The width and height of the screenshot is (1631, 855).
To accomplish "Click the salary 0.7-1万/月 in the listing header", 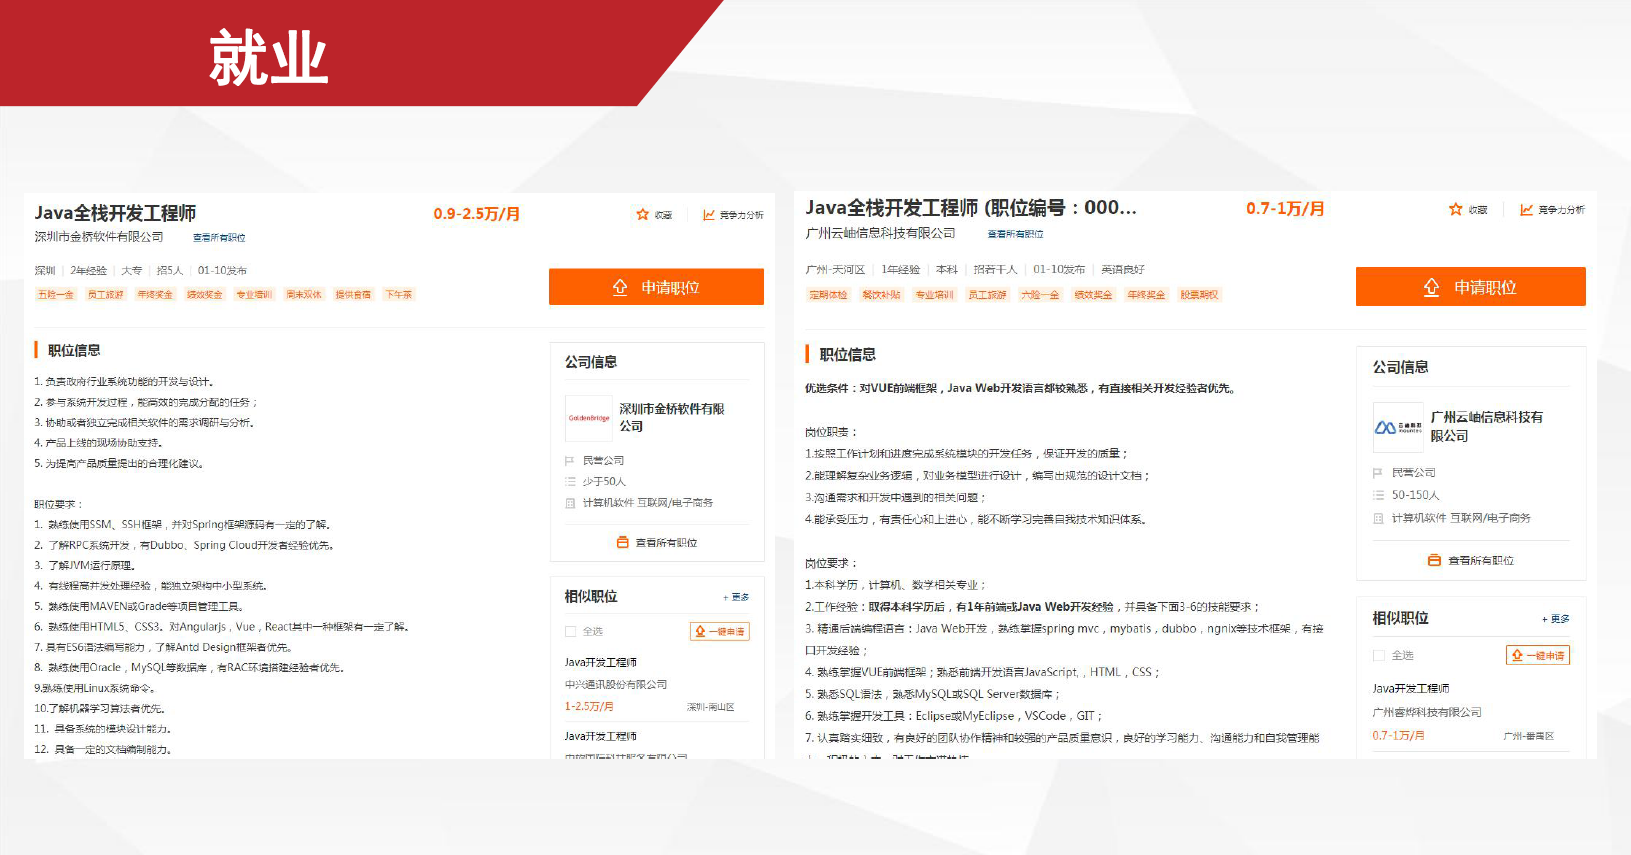I will click(1285, 209).
